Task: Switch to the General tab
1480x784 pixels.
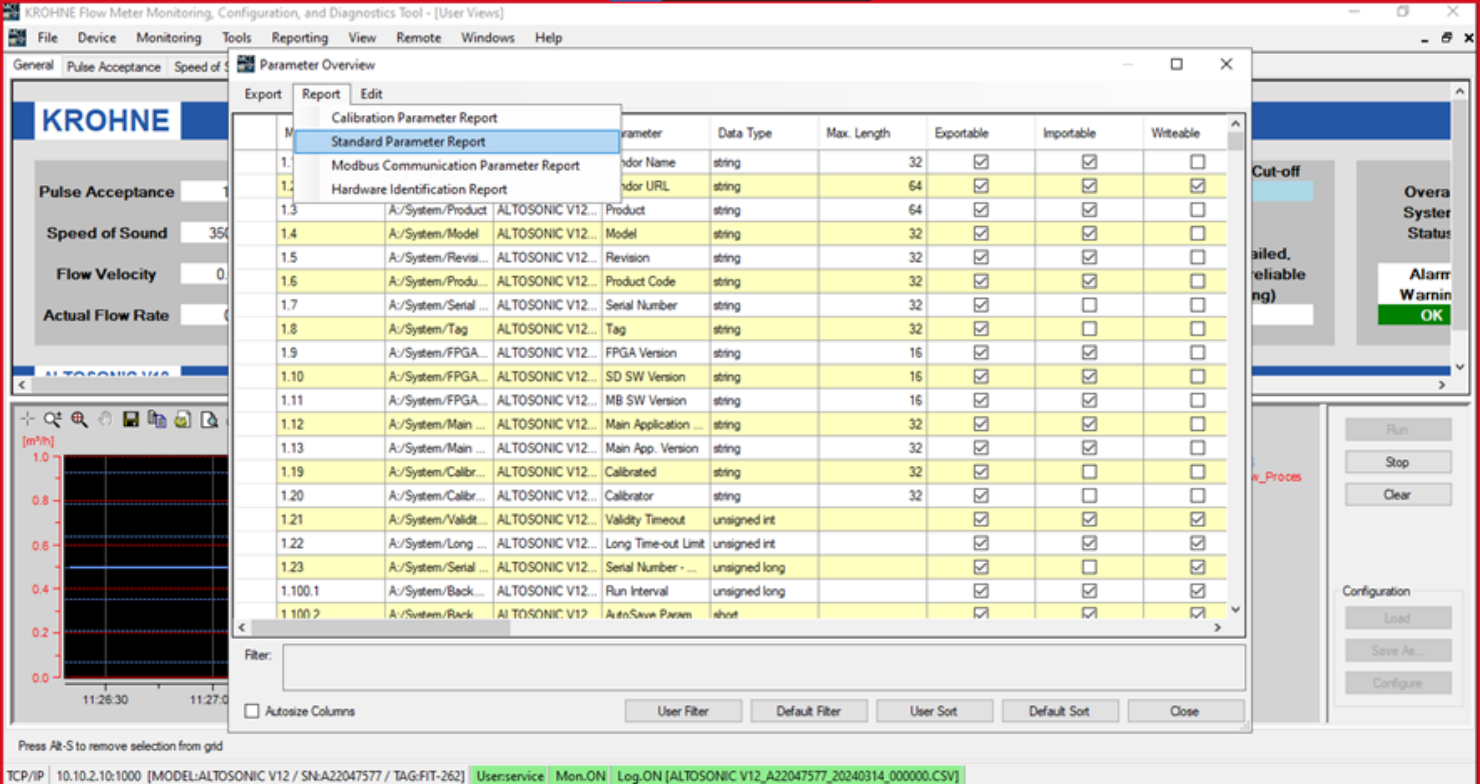Action: click(34, 66)
